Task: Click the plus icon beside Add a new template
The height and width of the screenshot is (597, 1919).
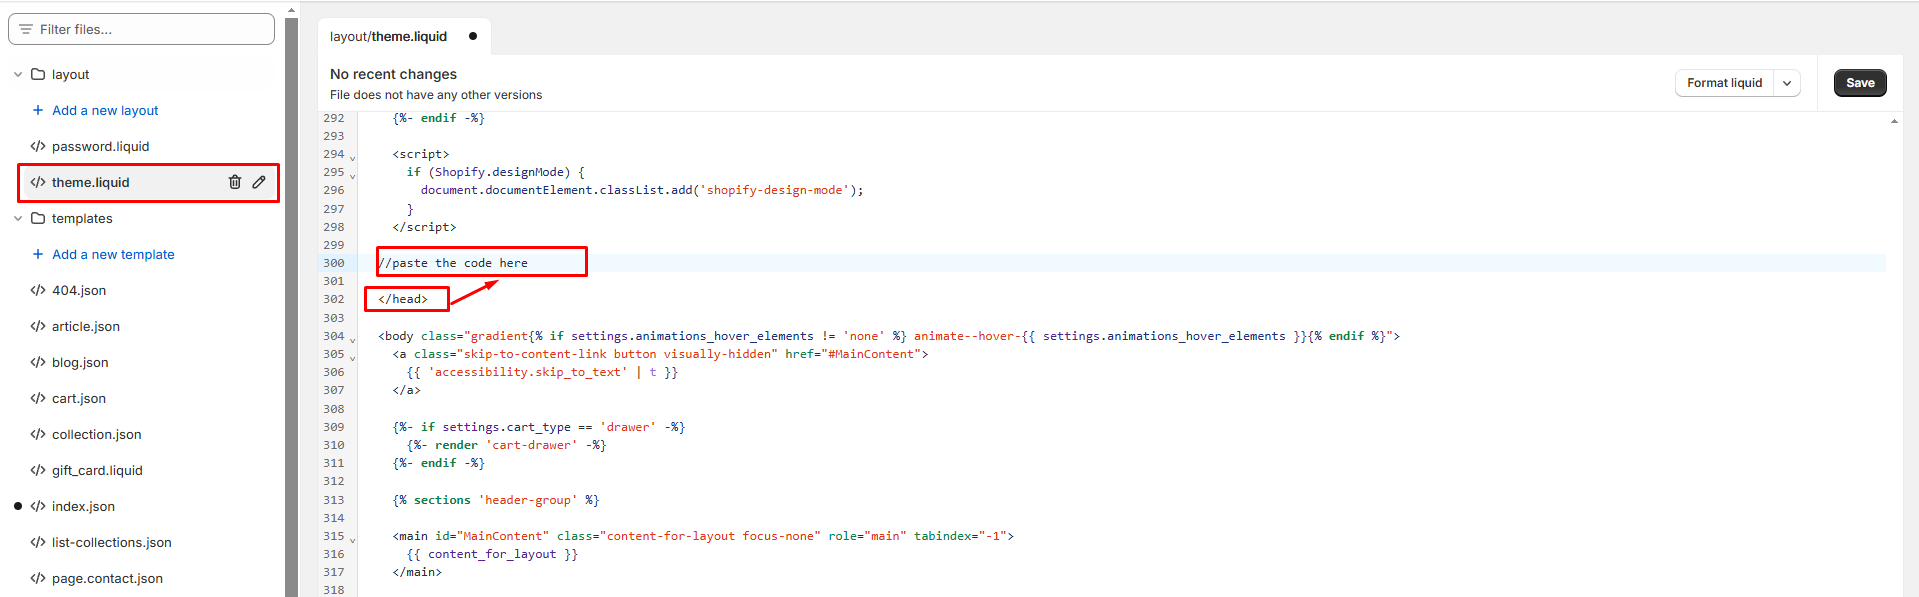Action: pyautogui.click(x=38, y=254)
